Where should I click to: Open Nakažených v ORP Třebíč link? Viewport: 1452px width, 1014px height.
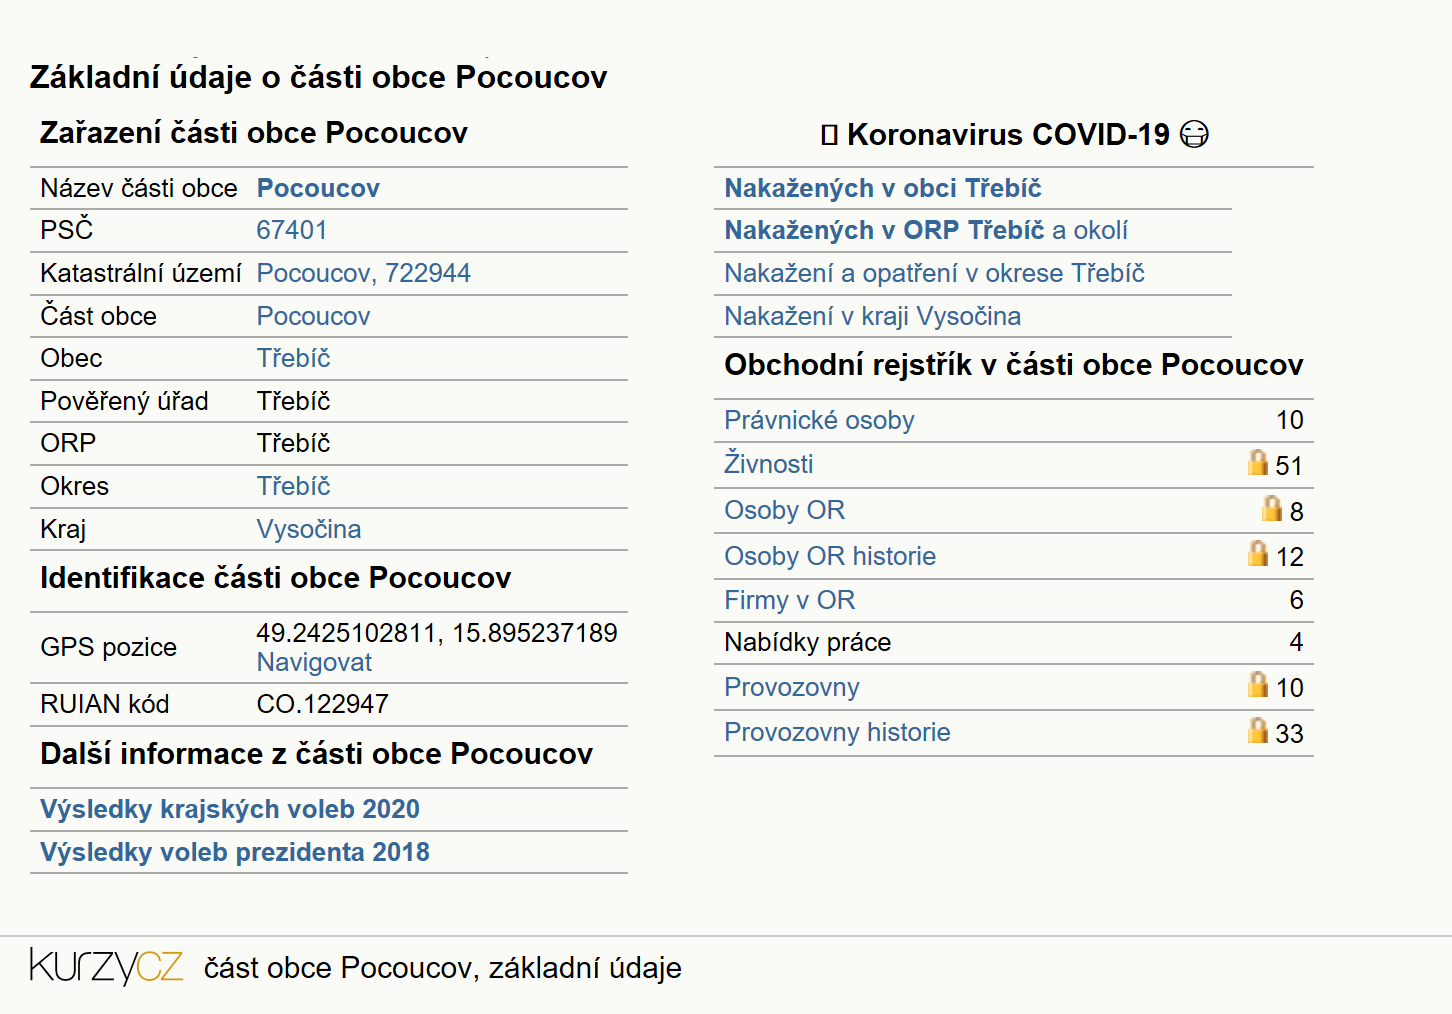pos(884,230)
